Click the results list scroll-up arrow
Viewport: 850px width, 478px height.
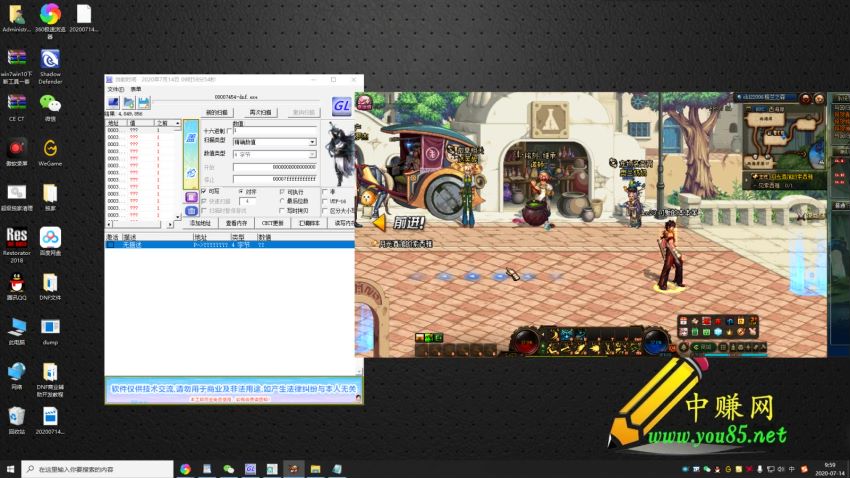point(177,124)
